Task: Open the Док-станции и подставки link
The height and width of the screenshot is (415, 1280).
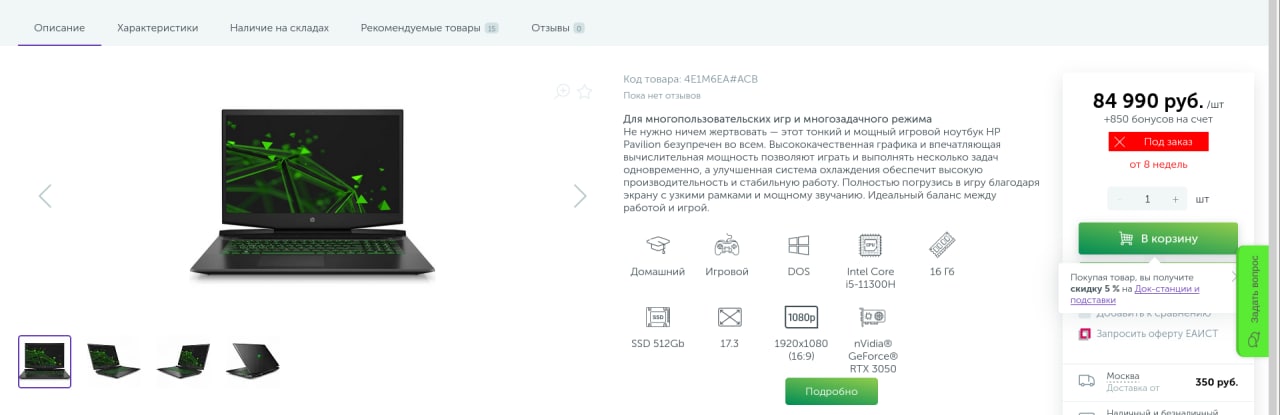Action: [1134, 294]
